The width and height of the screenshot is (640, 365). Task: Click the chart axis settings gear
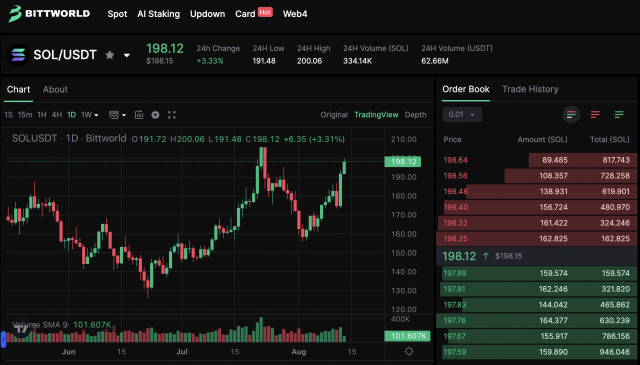409,351
